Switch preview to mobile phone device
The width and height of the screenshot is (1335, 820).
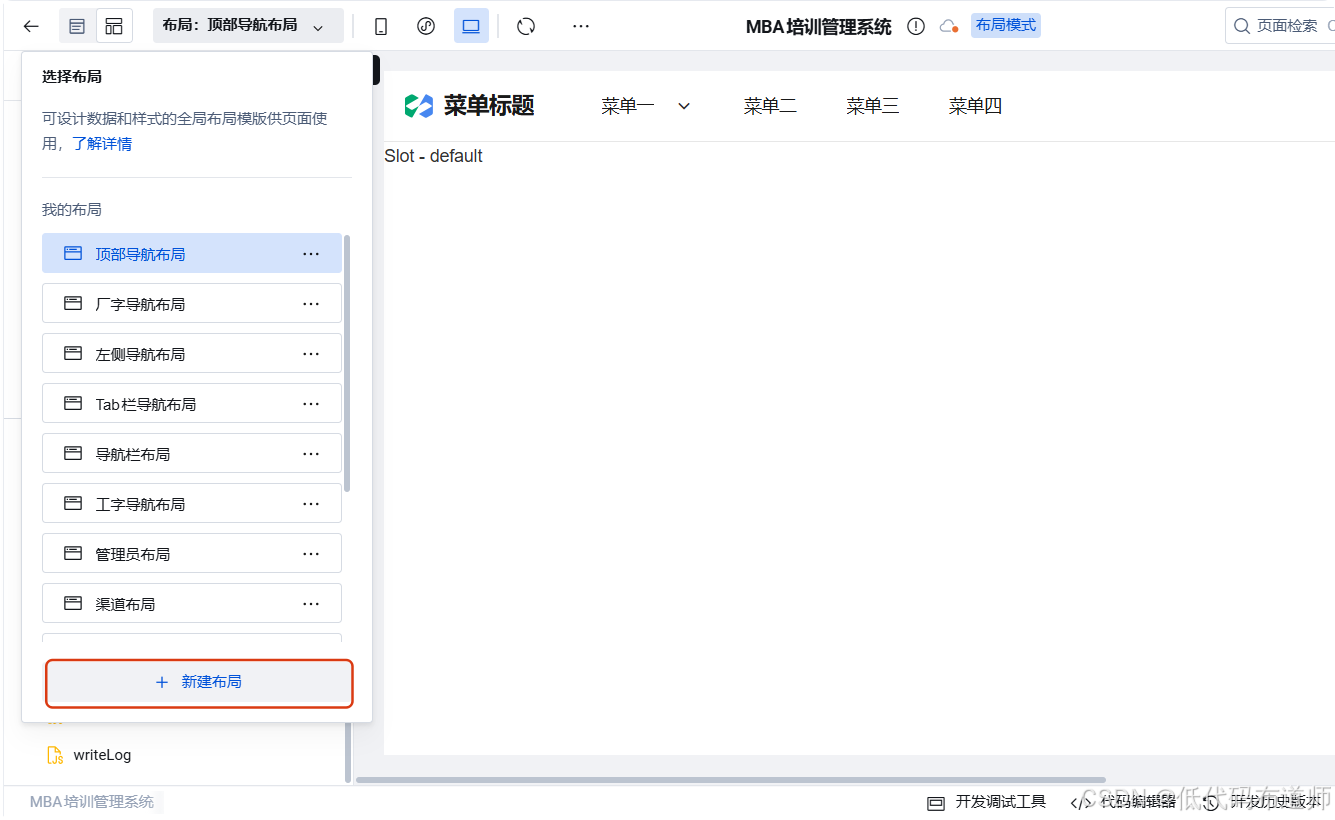pos(381,26)
